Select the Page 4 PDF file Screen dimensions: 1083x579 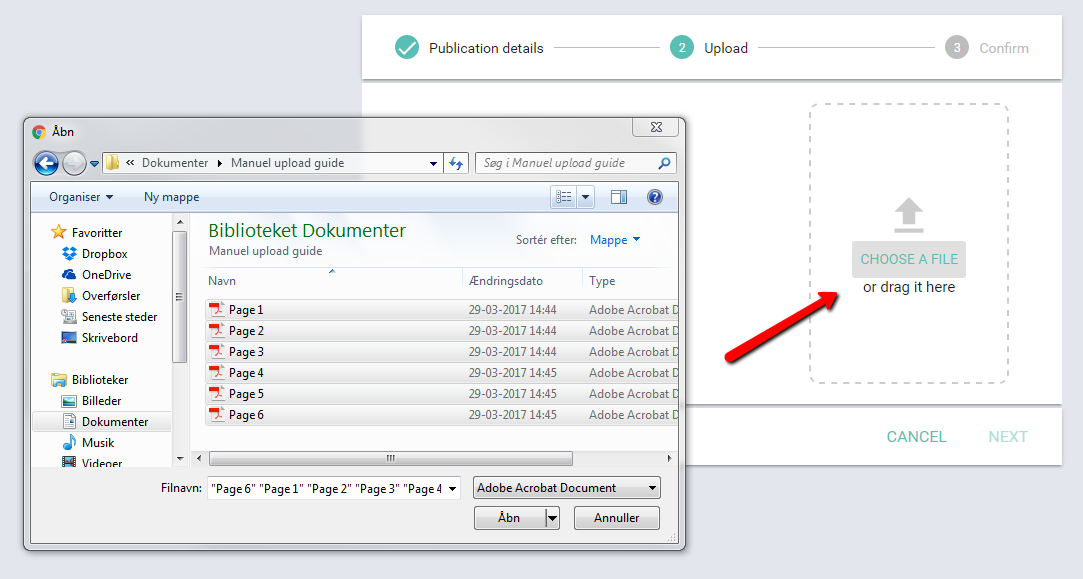point(246,373)
